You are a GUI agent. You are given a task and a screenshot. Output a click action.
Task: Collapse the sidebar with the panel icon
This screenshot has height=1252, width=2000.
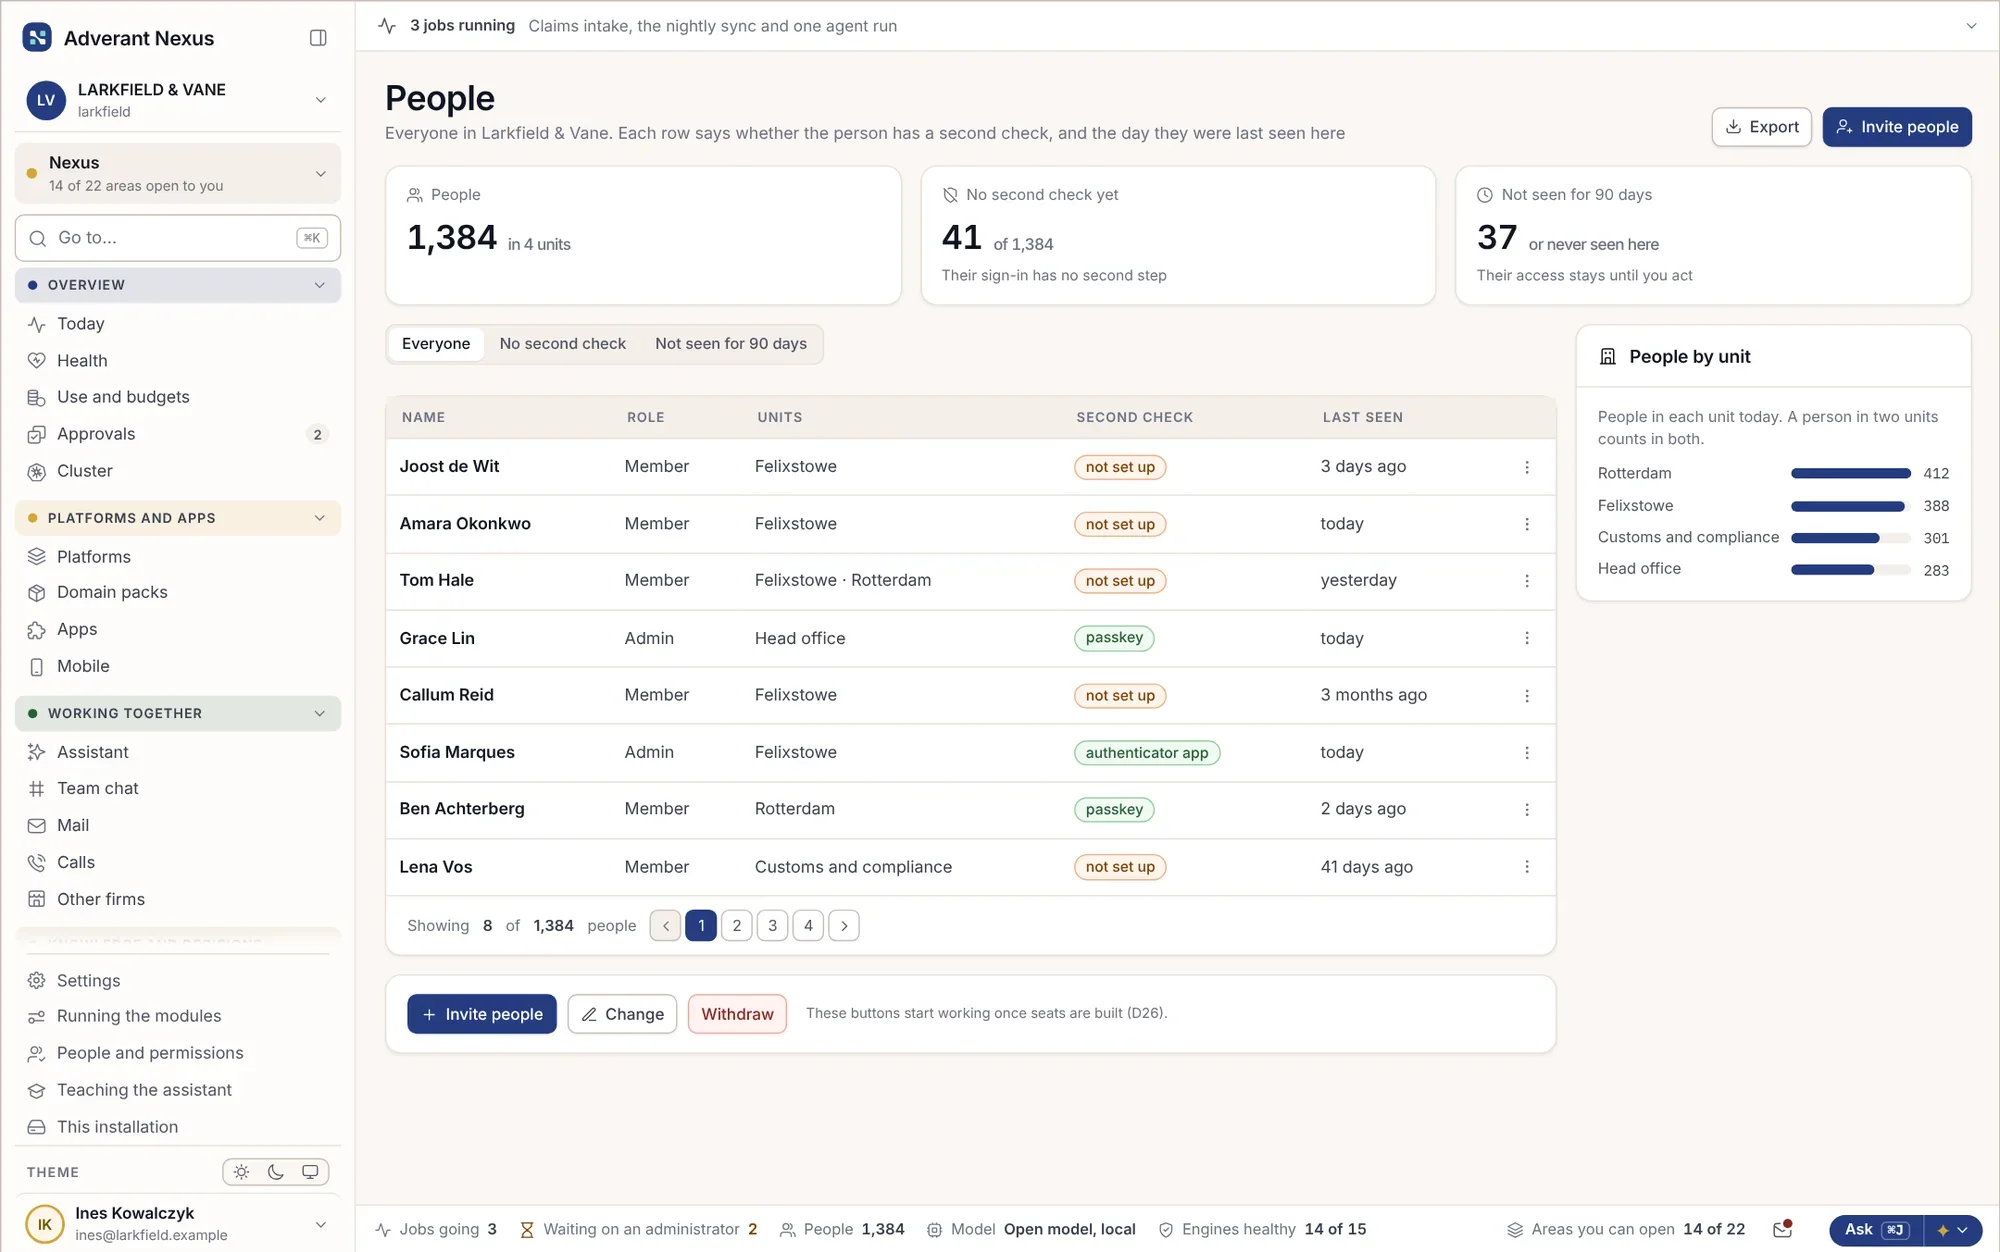[318, 38]
